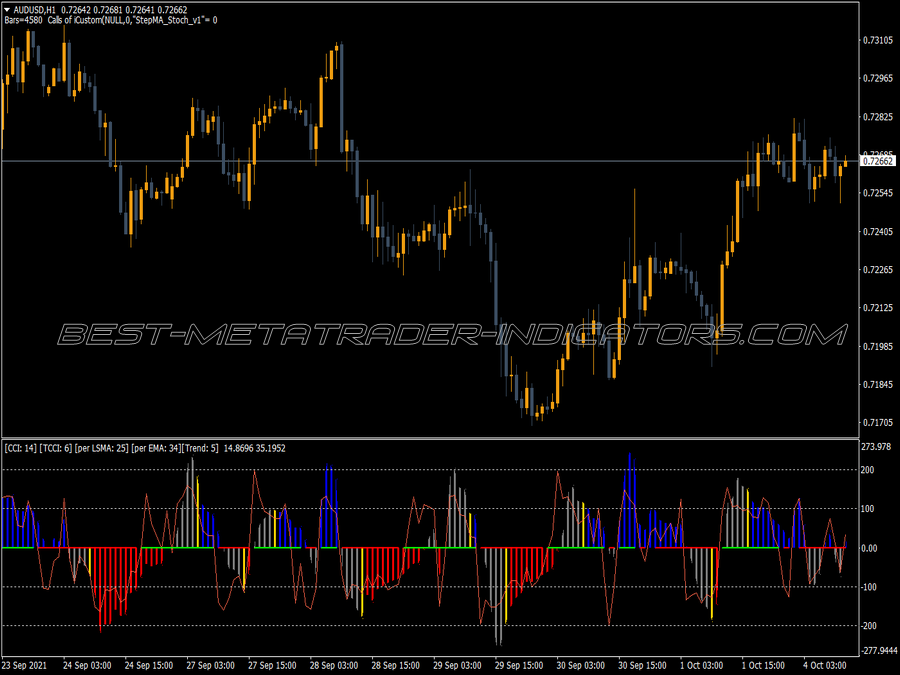Click the 27 Sep 15:00 time label

[x=272, y=666]
